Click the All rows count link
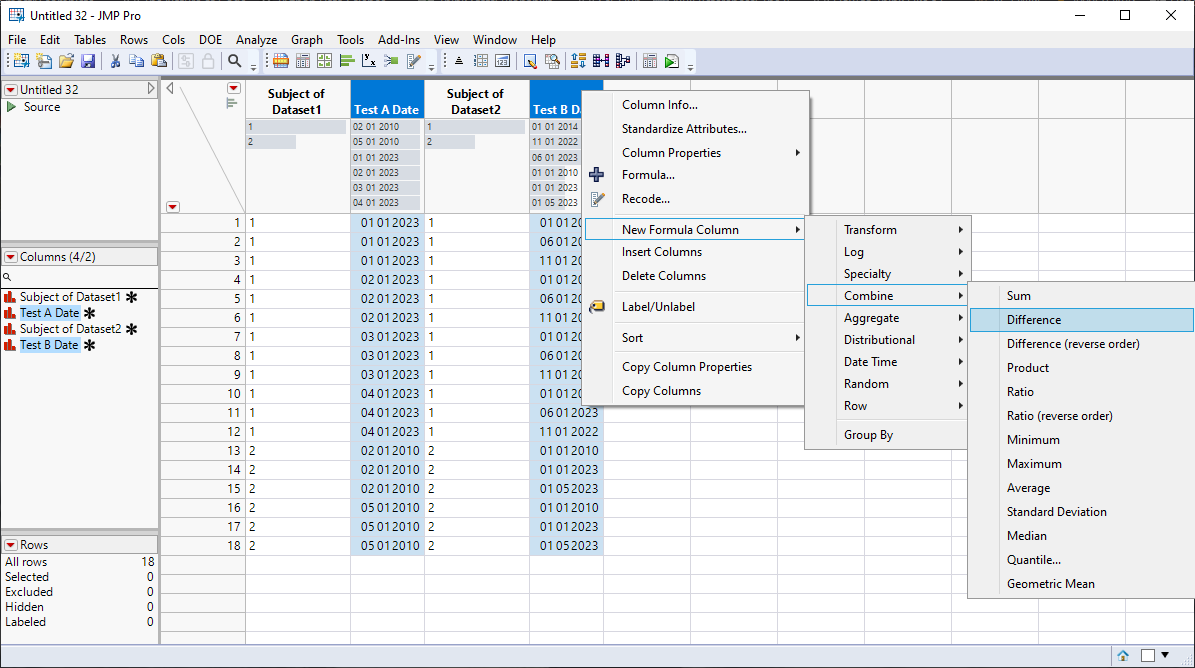The image size is (1195, 668). pos(28,561)
